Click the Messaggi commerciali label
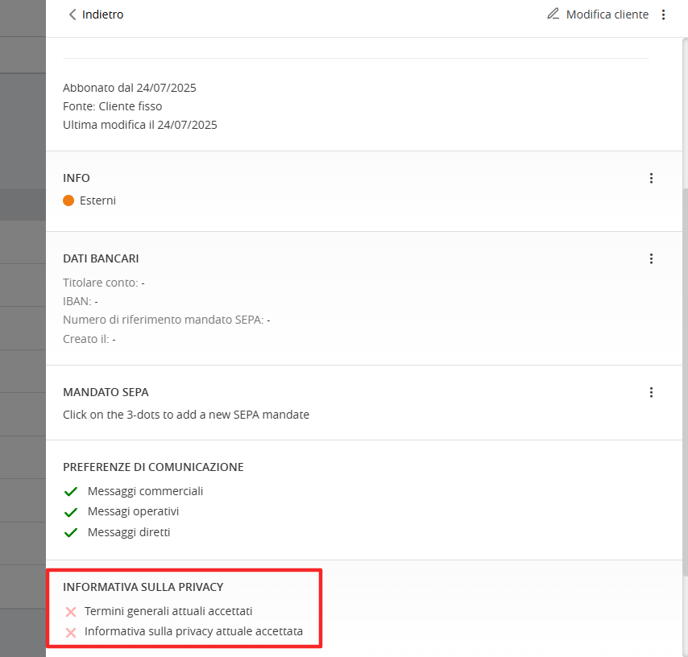 pos(145,491)
